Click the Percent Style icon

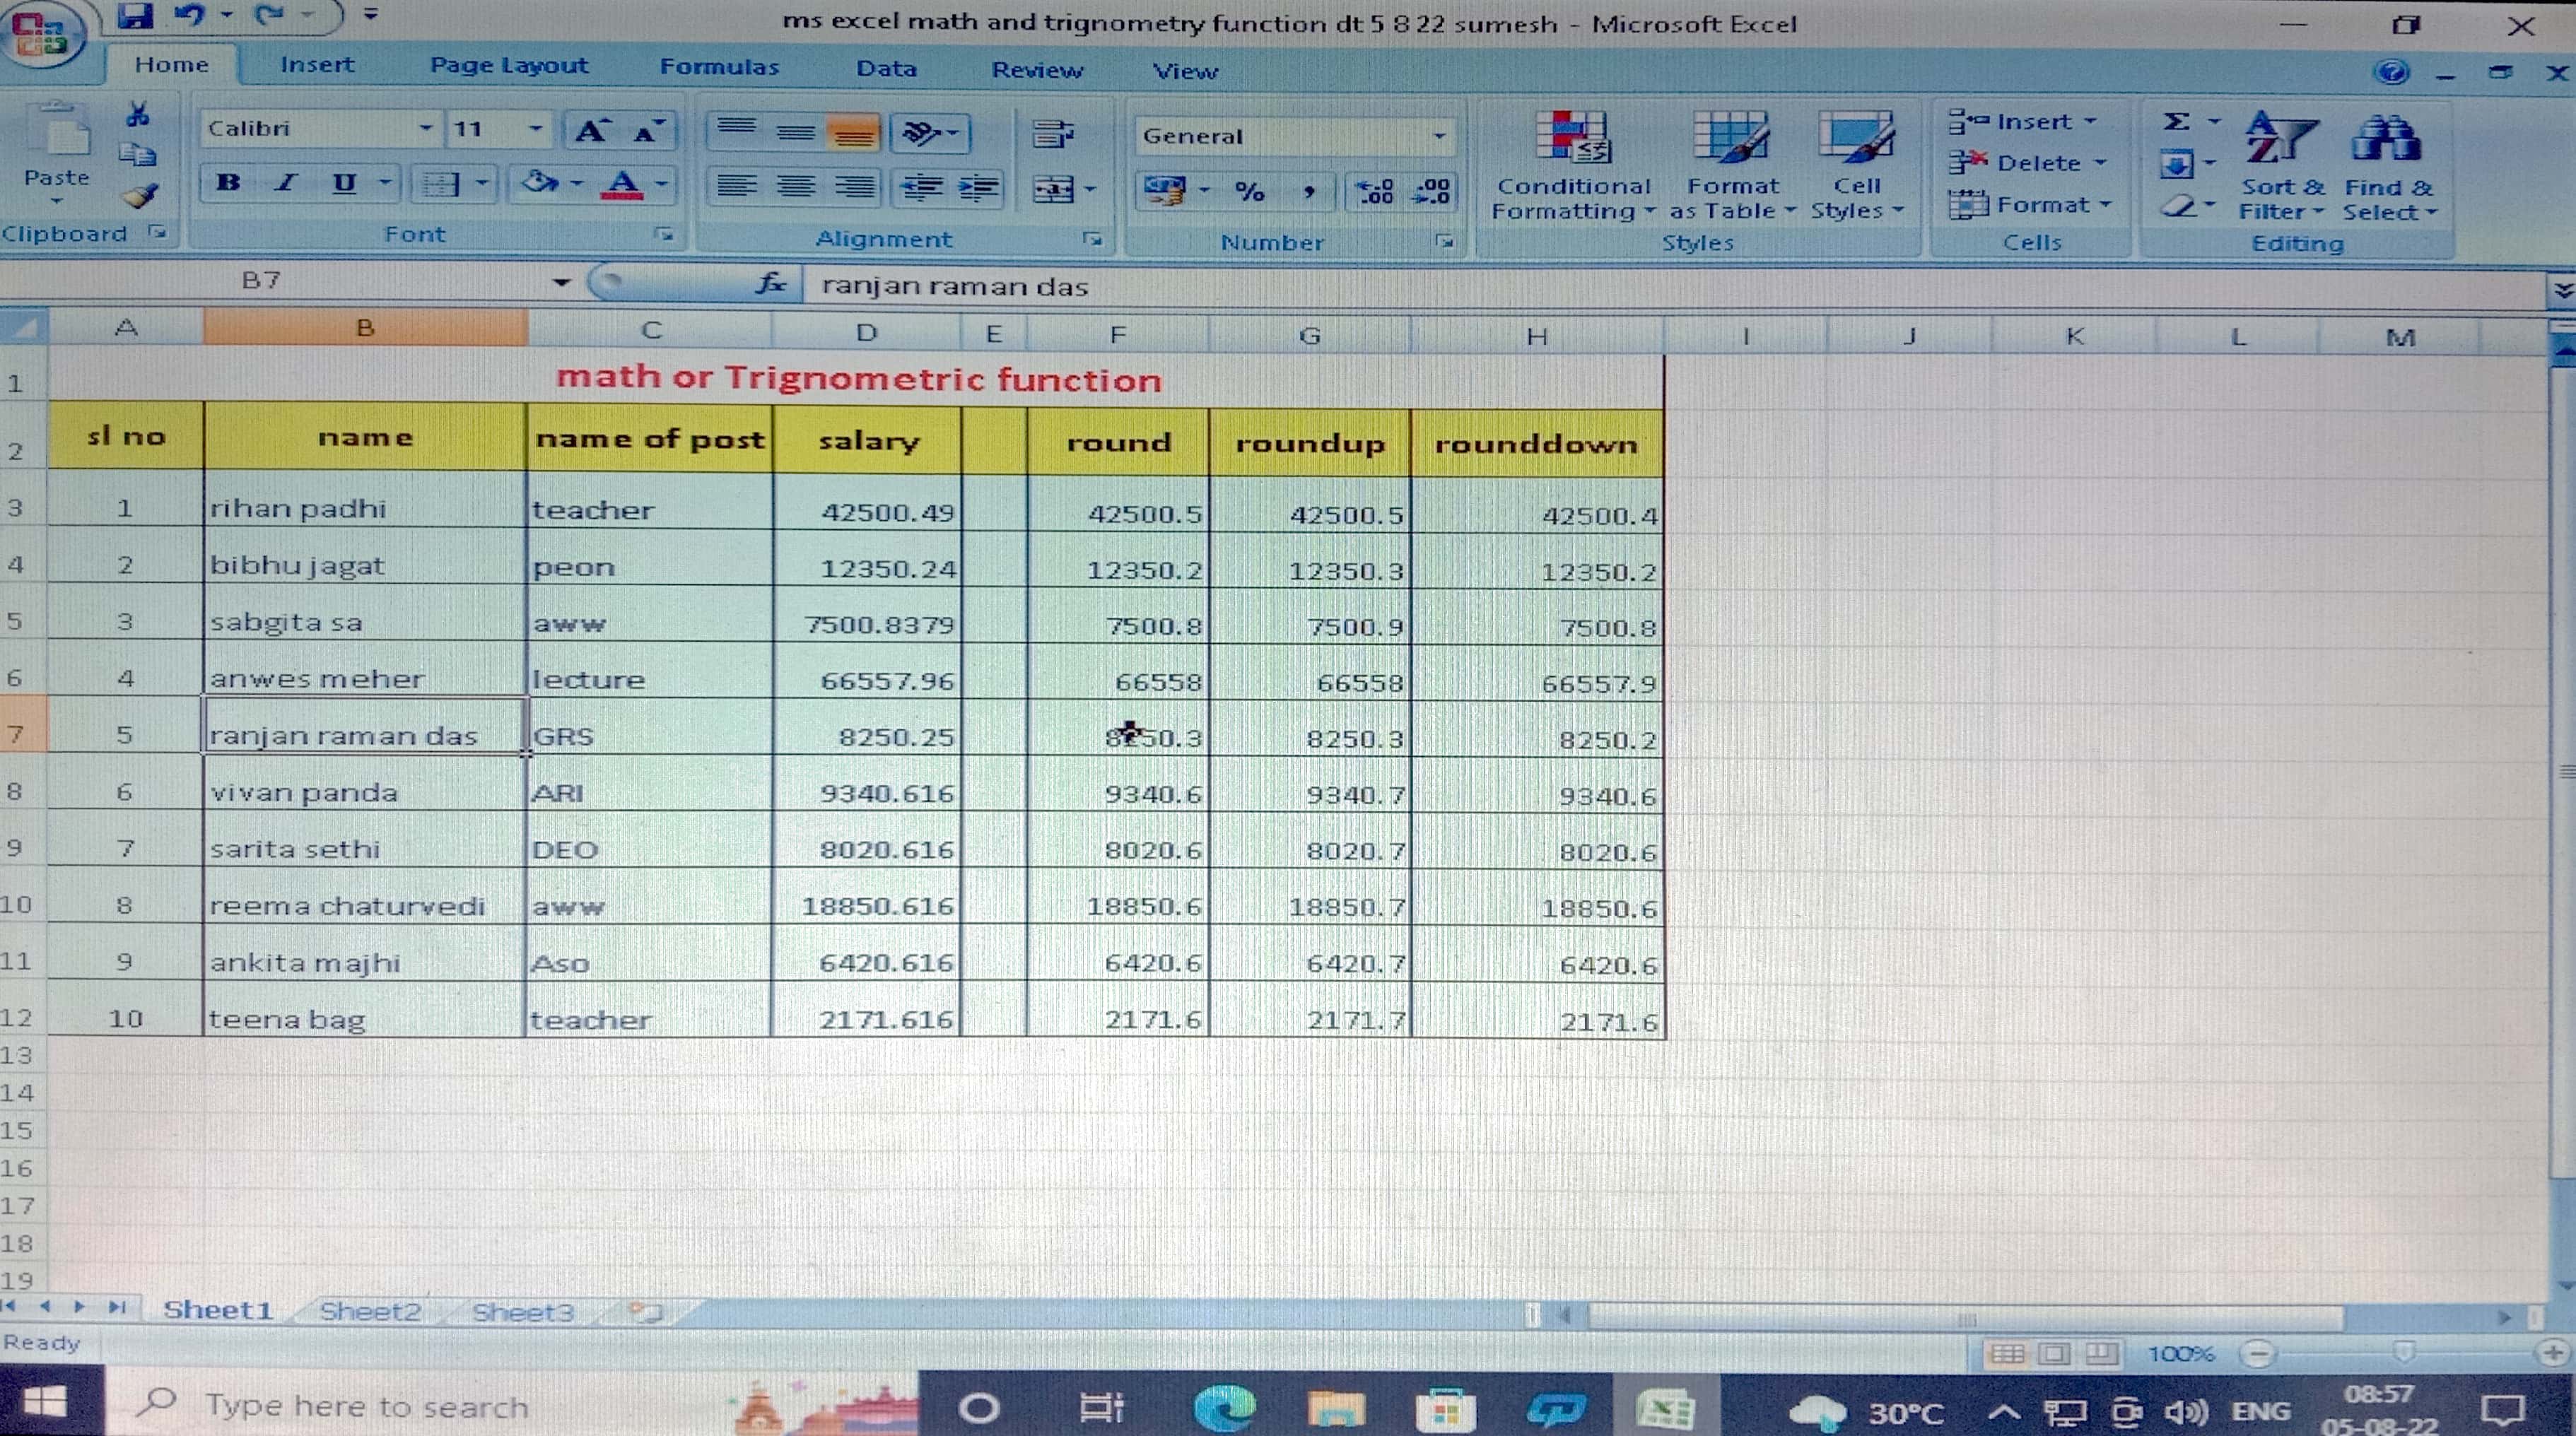point(1249,191)
